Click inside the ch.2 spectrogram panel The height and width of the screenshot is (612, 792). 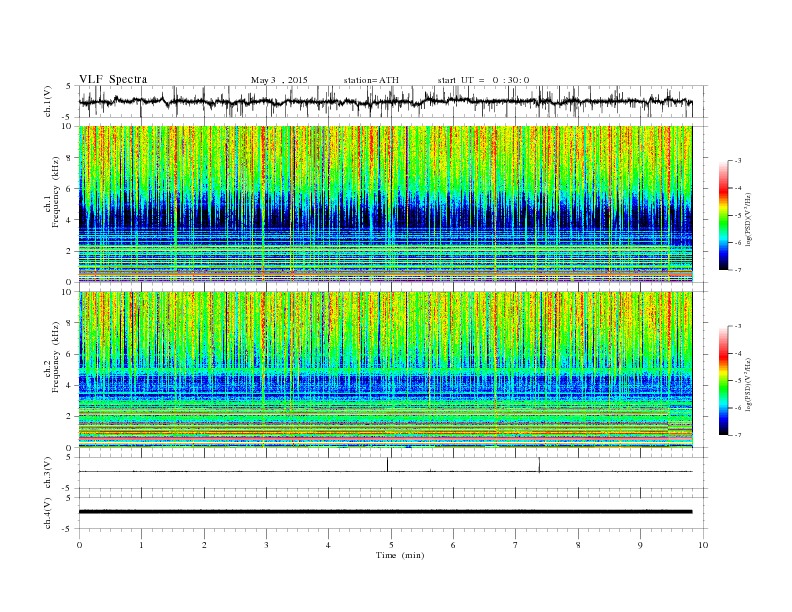pos(385,369)
